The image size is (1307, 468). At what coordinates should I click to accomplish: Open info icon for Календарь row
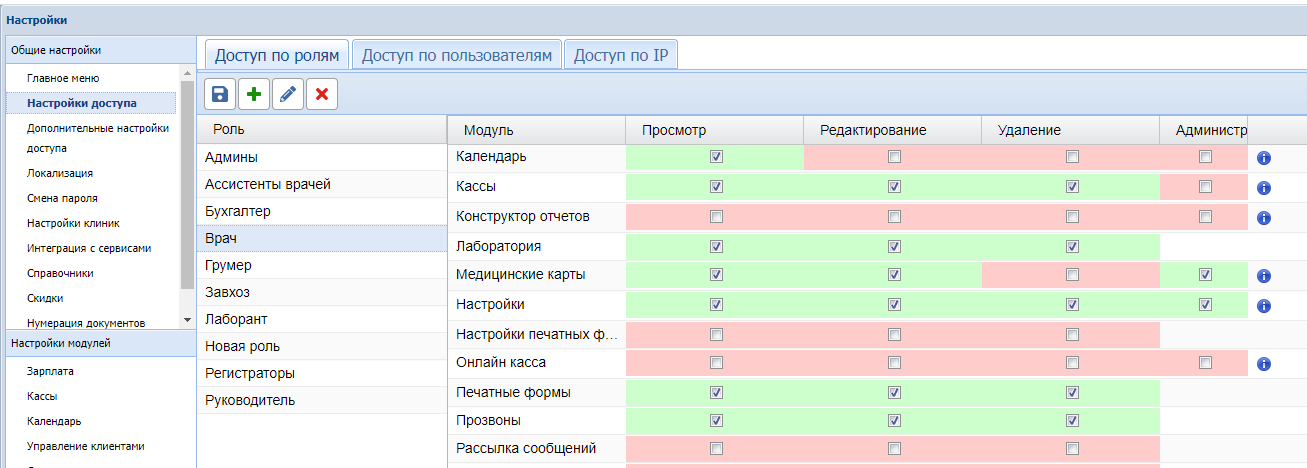(x=1263, y=158)
